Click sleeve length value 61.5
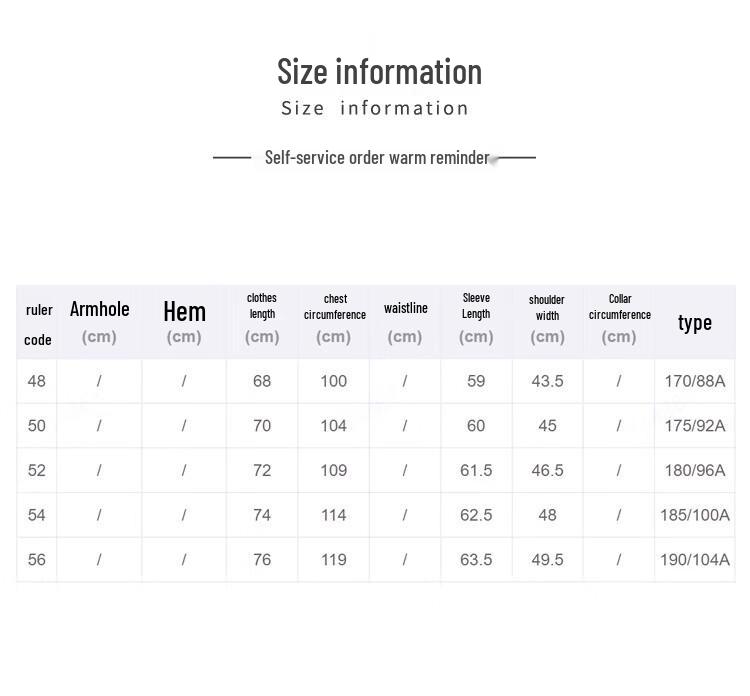This screenshot has height=696, width=750. [x=476, y=470]
